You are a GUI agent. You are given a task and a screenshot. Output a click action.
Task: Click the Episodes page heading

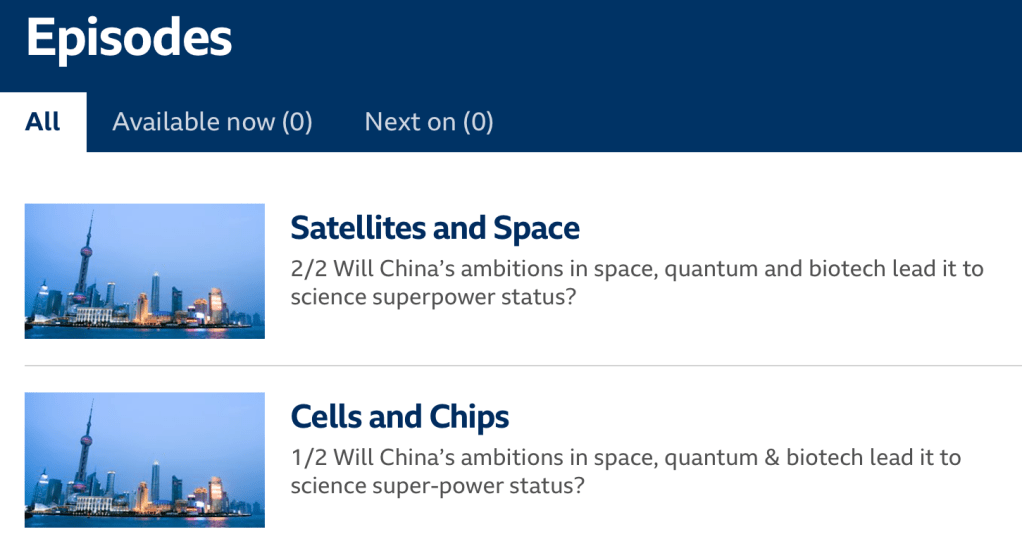click(129, 38)
